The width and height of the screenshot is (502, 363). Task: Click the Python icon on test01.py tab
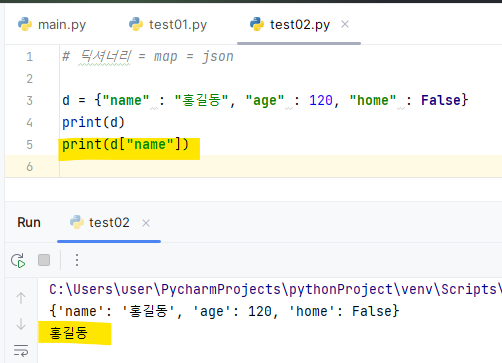click(x=136, y=24)
